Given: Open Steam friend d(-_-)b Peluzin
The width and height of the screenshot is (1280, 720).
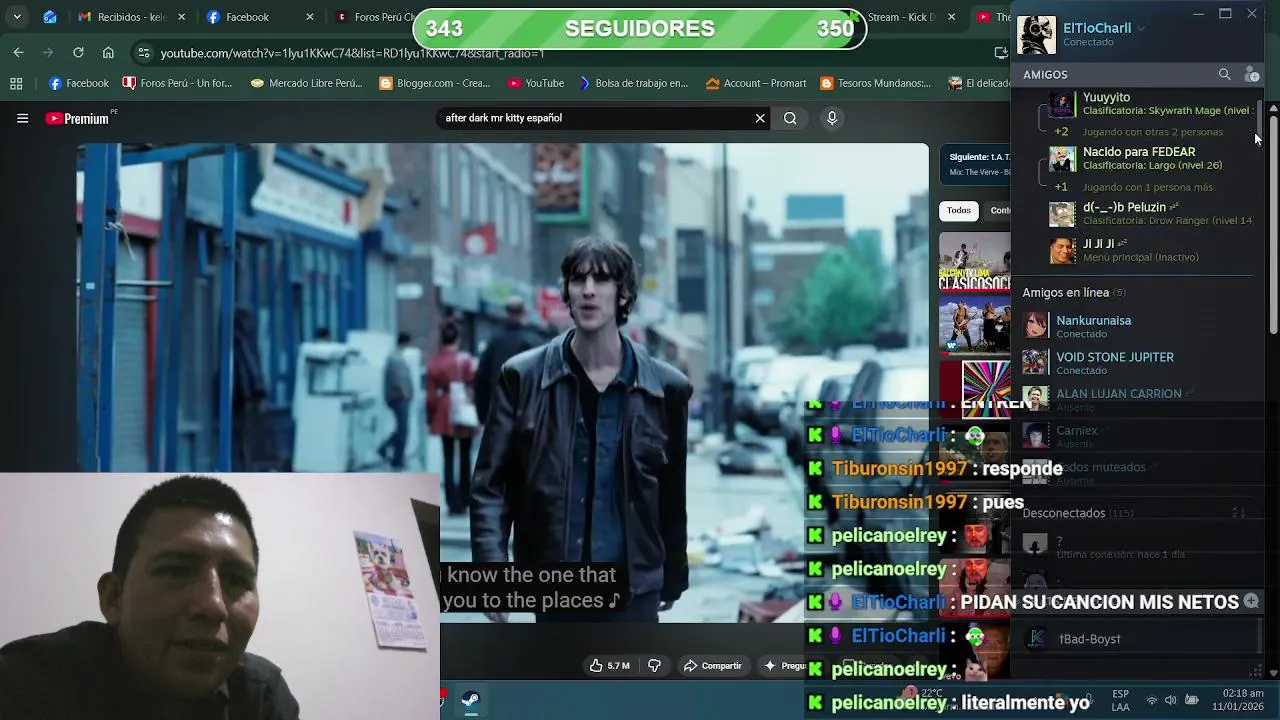Looking at the screenshot, I should pyautogui.click(x=1150, y=213).
